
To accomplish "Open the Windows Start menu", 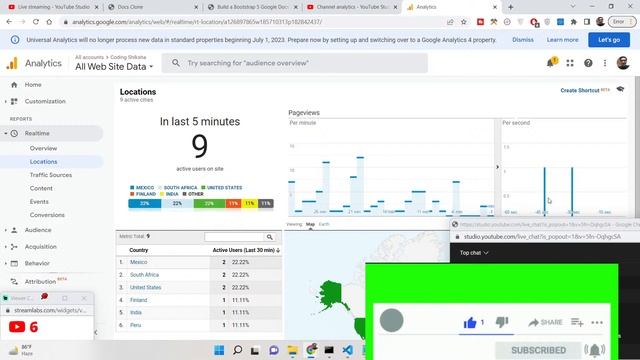I will 219,350.
